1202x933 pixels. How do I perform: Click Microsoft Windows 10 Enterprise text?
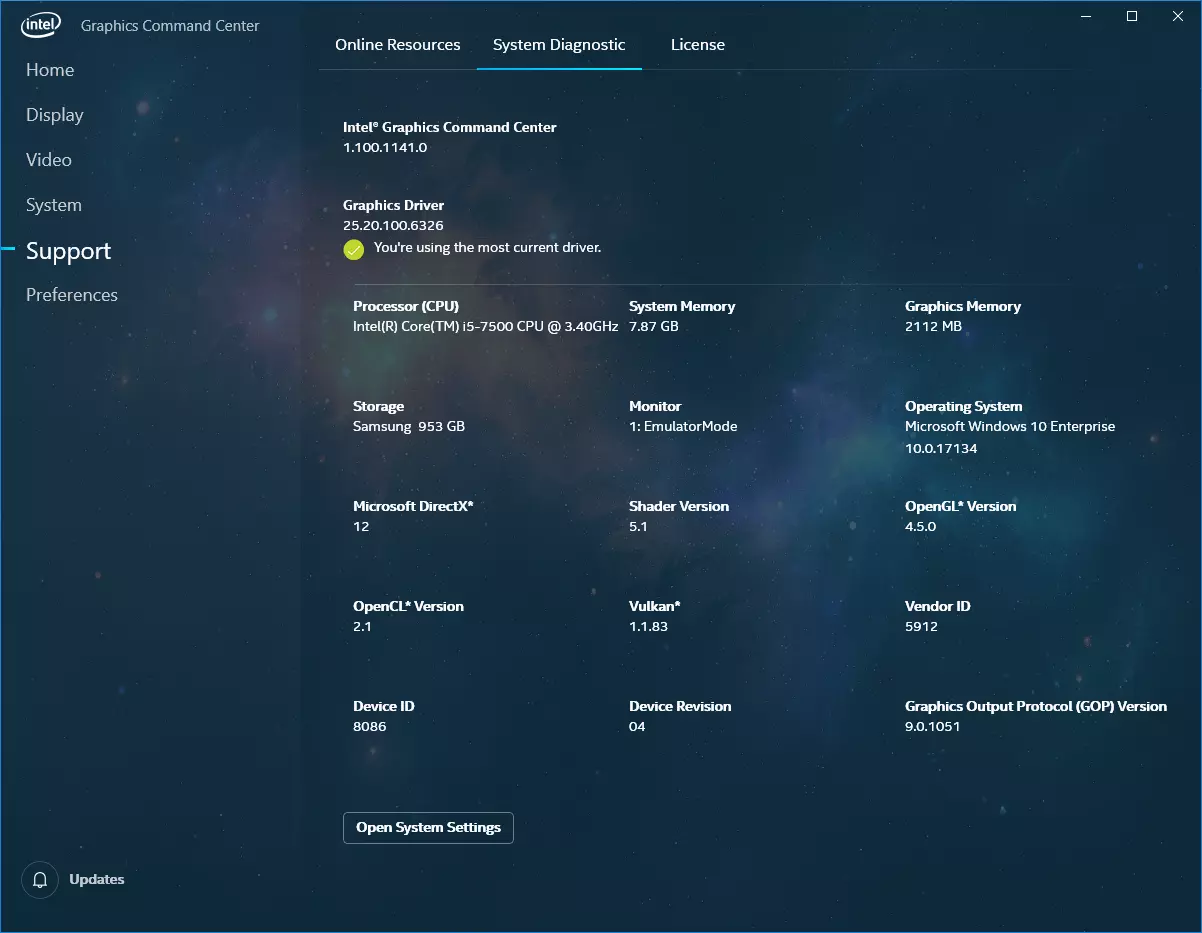click(1010, 427)
